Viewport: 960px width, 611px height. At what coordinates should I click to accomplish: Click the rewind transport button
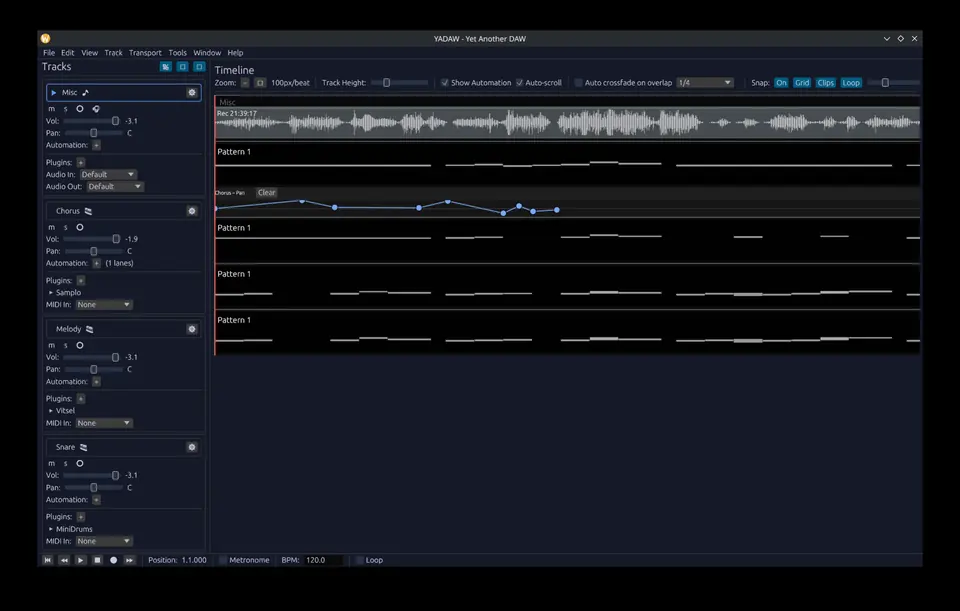tap(64, 560)
